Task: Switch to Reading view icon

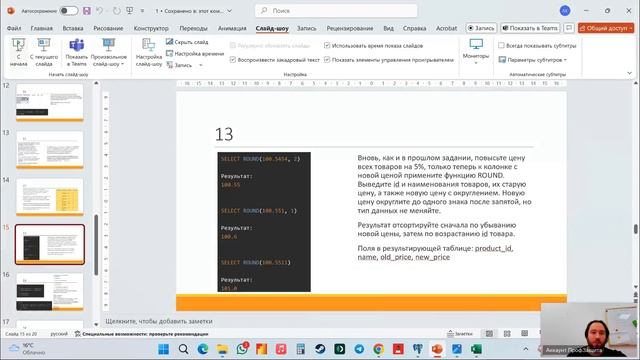Action: pos(525,333)
